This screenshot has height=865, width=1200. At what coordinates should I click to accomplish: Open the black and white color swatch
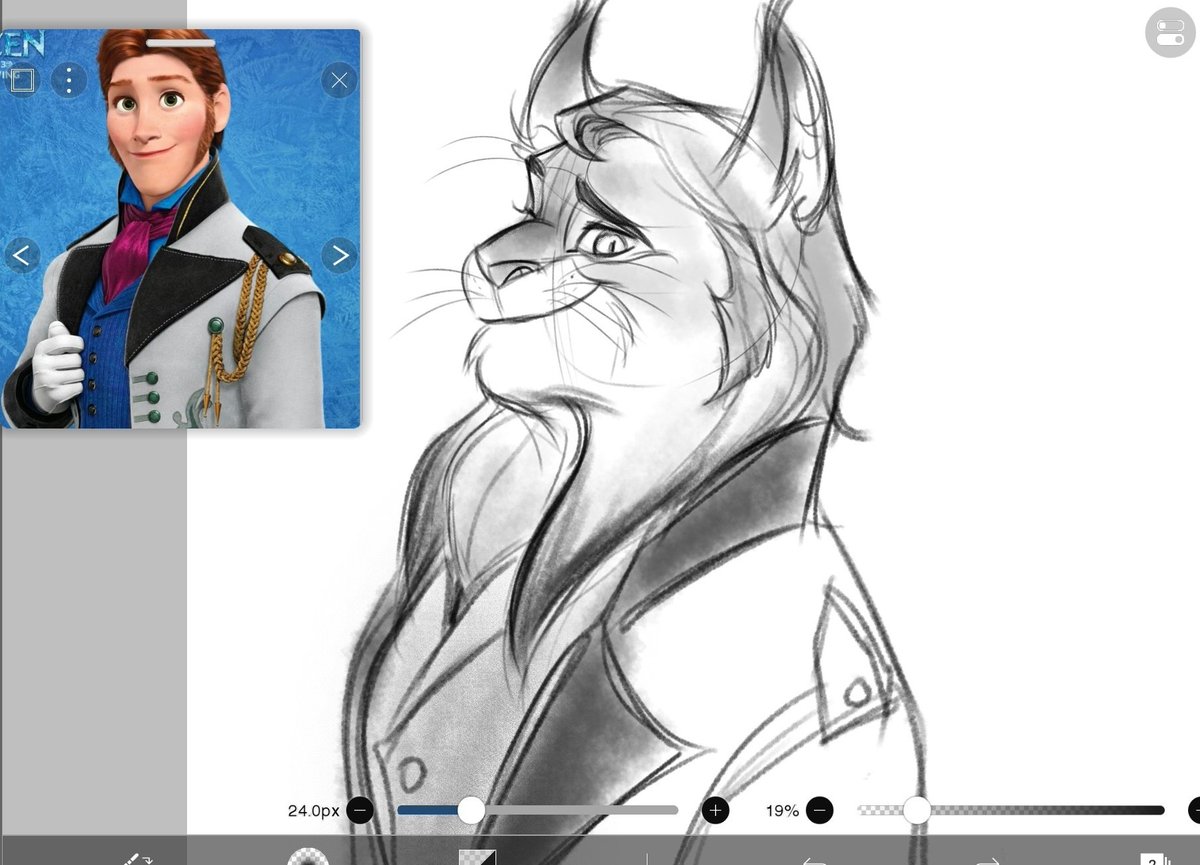tap(477, 857)
